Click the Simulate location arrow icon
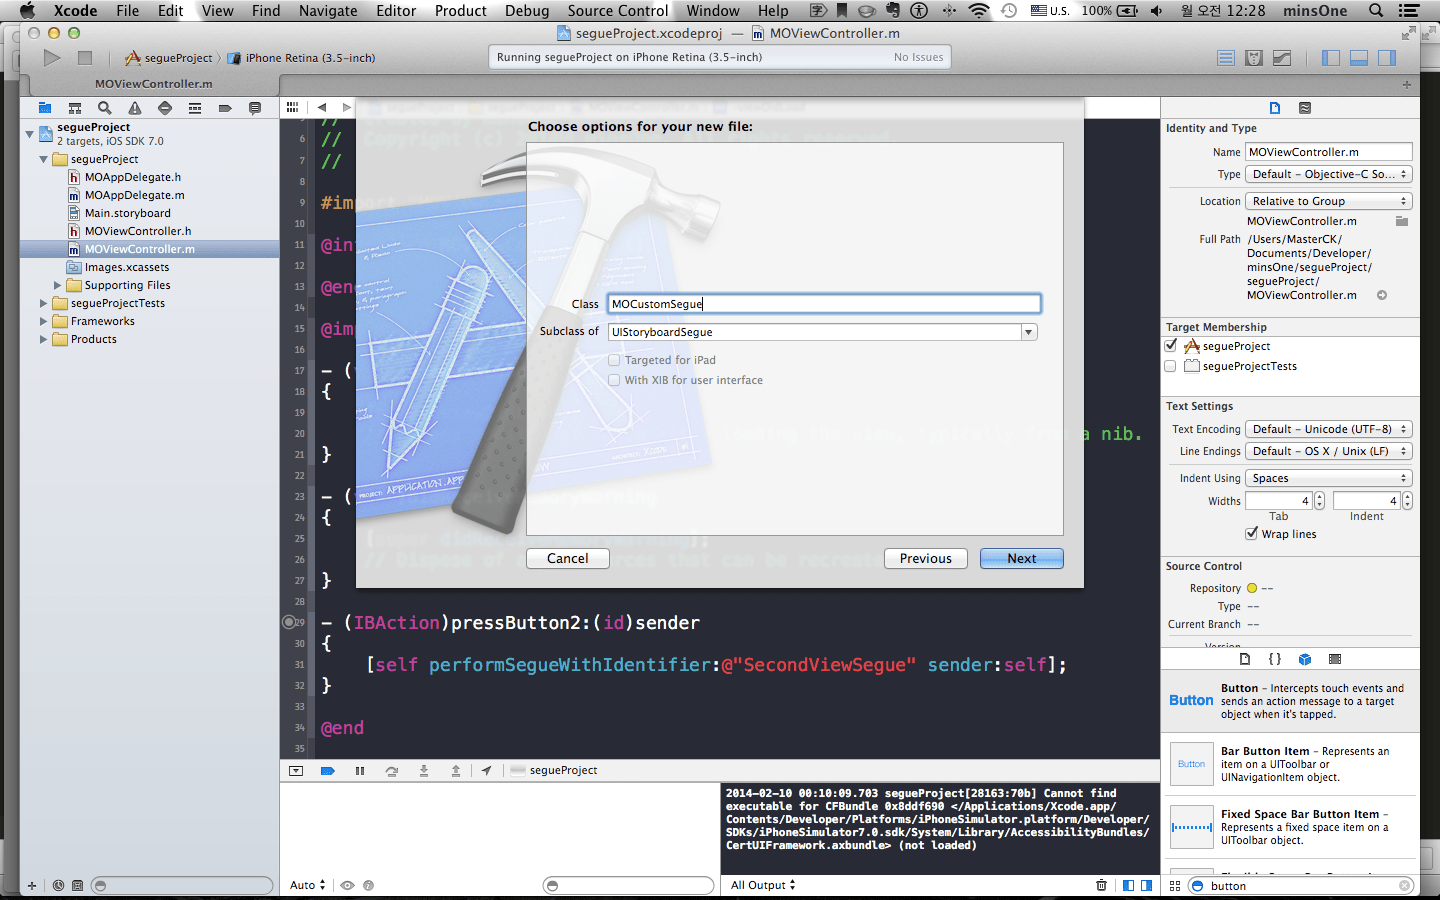This screenshot has width=1440, height=900. point(486,771)
